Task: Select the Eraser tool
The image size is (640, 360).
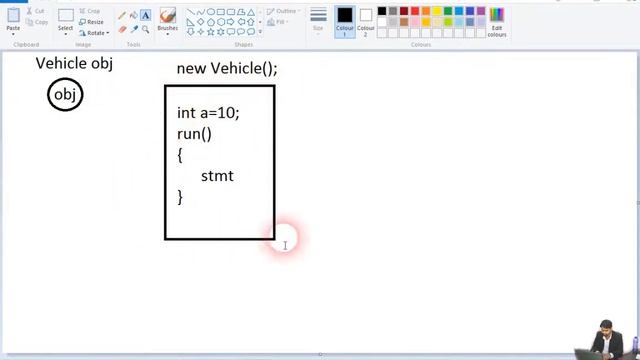Action: pyautogui.click(x=122, y=29)
